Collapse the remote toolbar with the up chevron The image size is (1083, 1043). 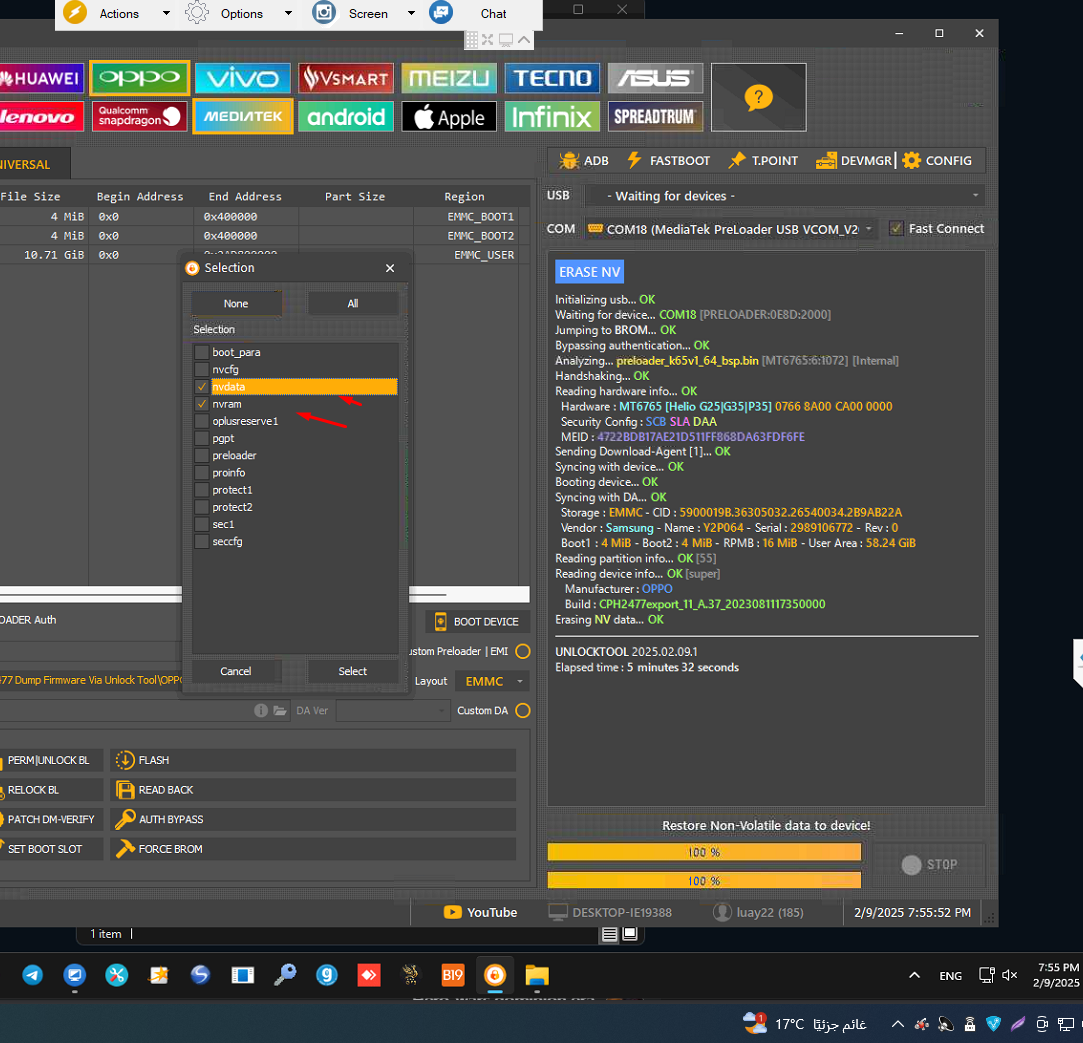[524, 40]
